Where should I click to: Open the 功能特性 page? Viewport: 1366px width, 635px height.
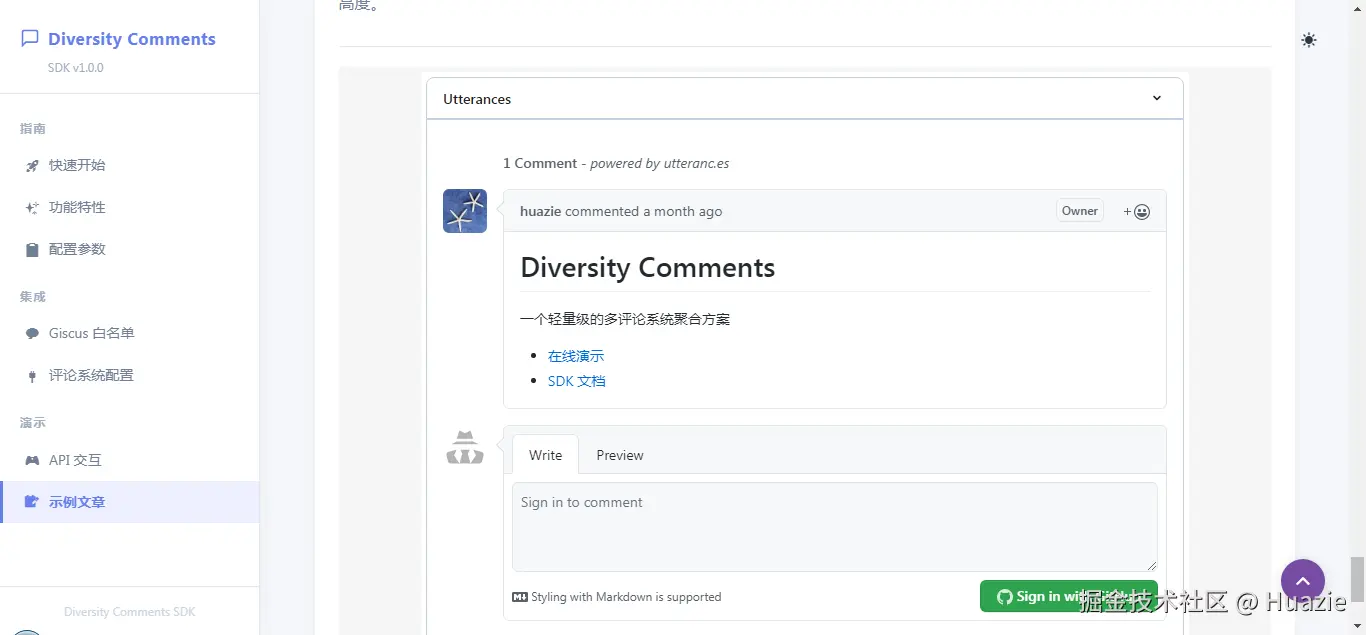coord(130,208)
